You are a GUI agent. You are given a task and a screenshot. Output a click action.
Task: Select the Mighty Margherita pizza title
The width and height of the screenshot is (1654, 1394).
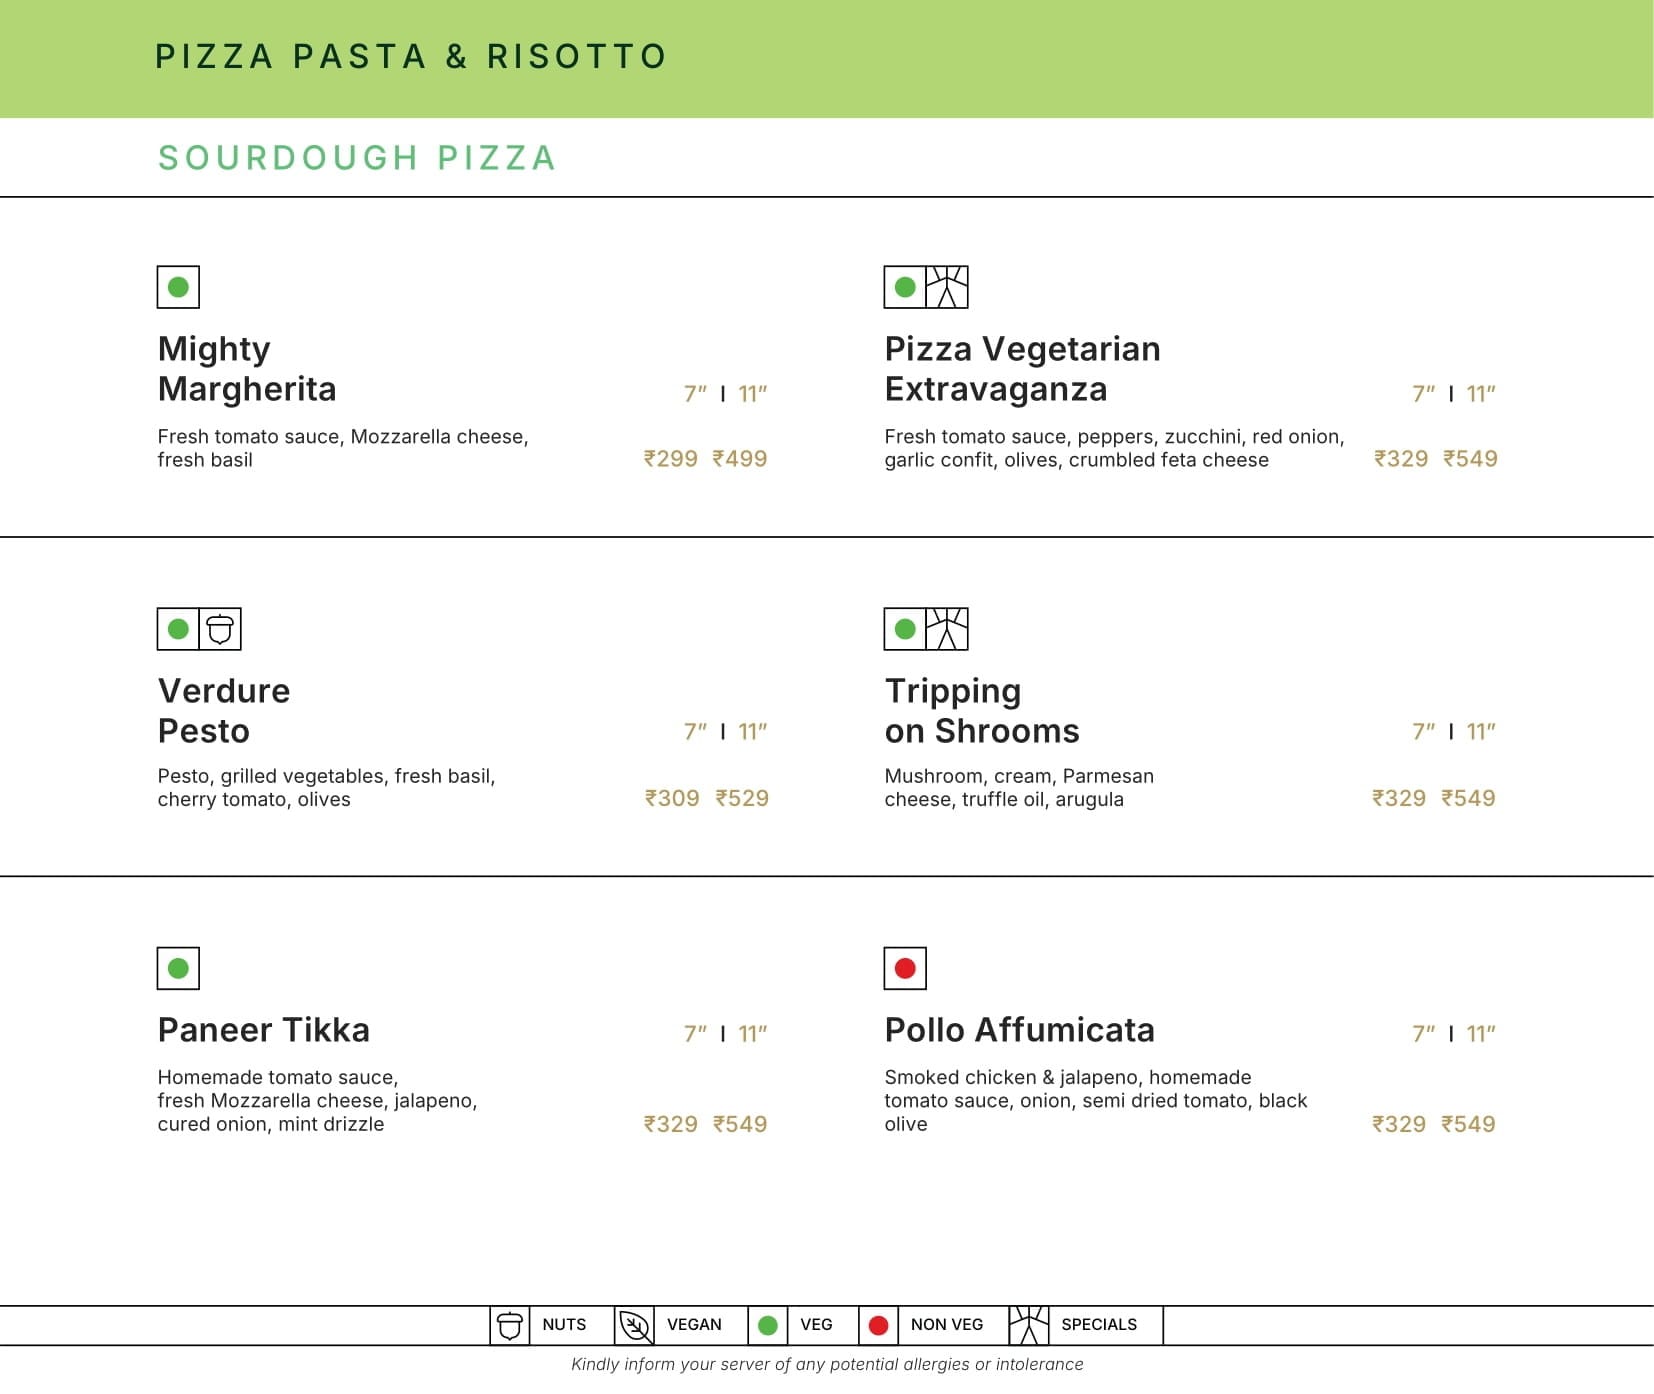(x=247, y=368)
